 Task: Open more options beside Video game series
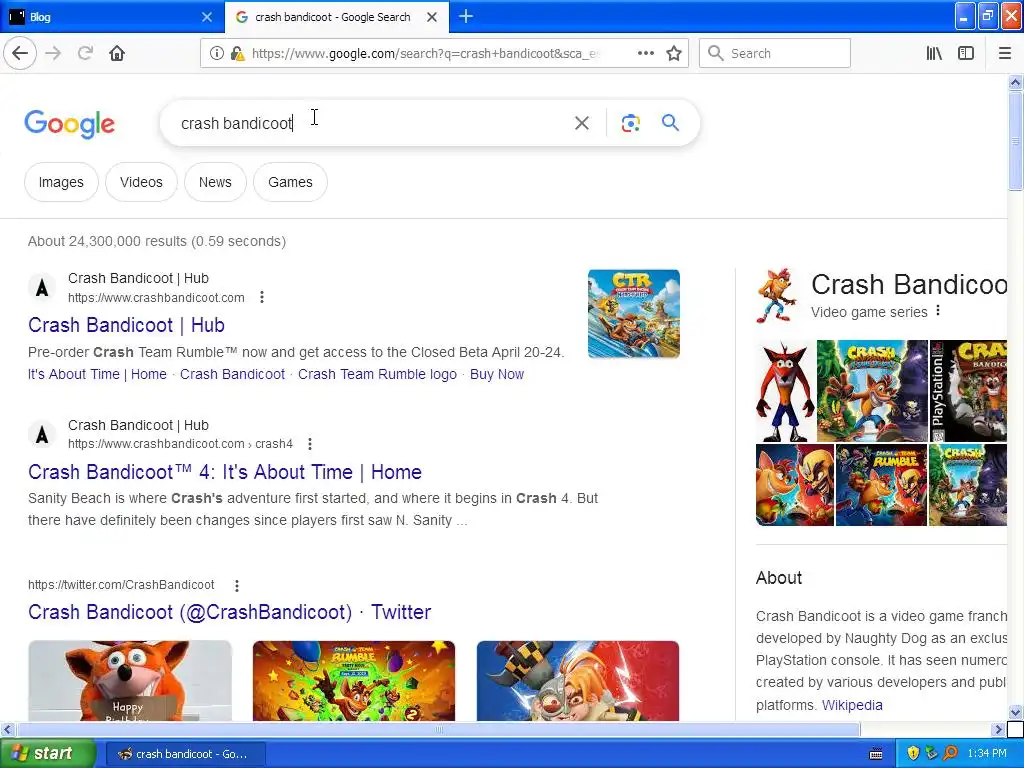pos(938,310)
